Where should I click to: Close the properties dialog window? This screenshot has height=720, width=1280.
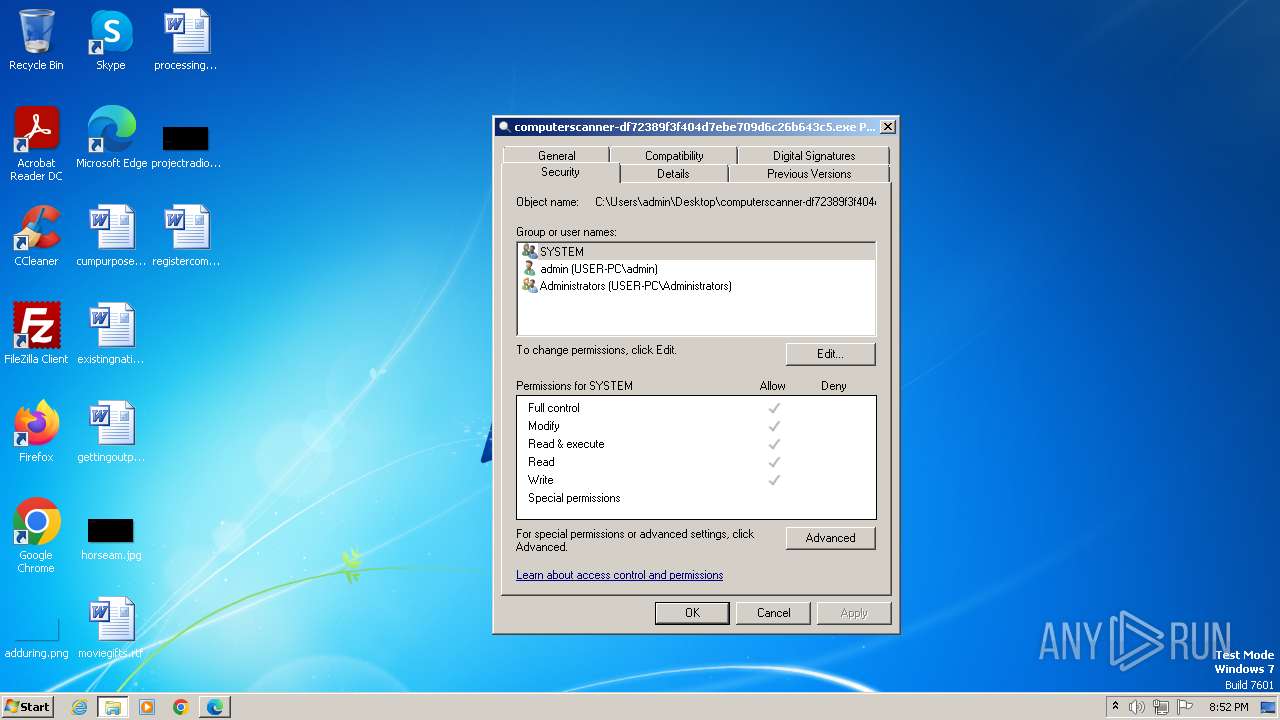click(887, 127)
